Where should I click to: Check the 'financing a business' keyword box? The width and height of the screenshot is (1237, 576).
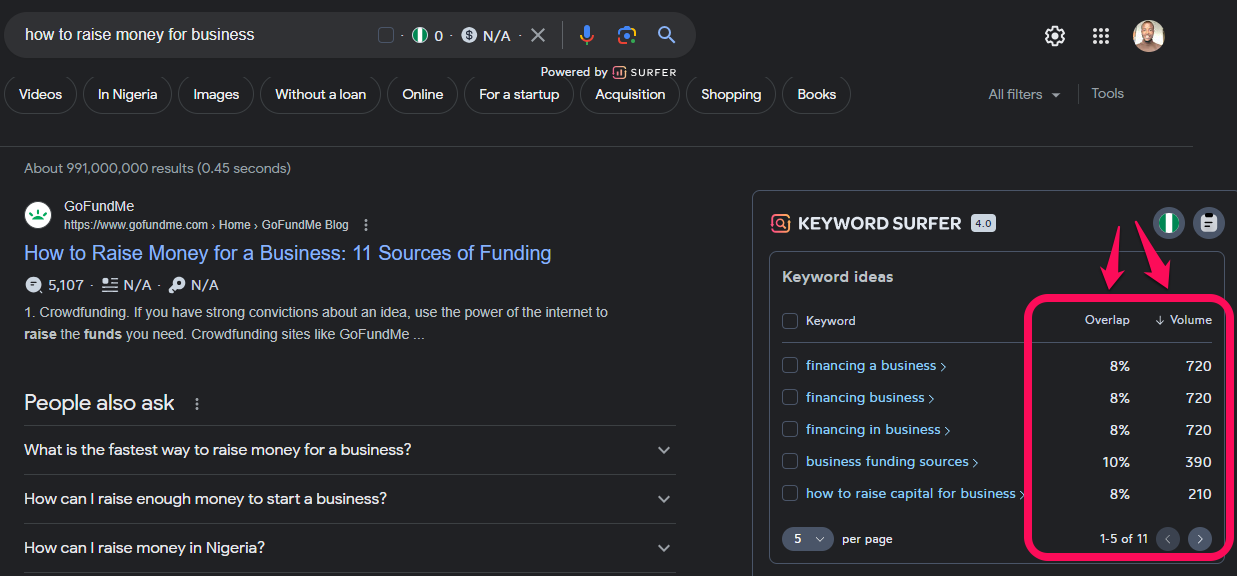(x=790, y=365)
